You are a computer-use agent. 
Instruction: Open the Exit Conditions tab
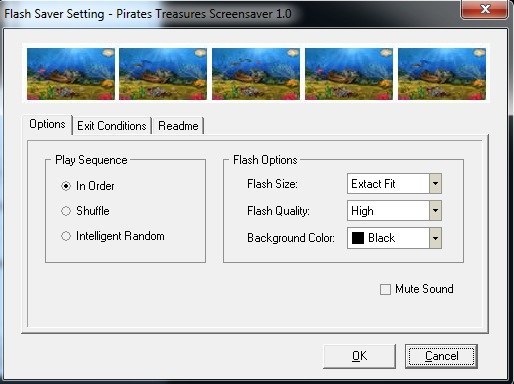[x=112, y=126]
